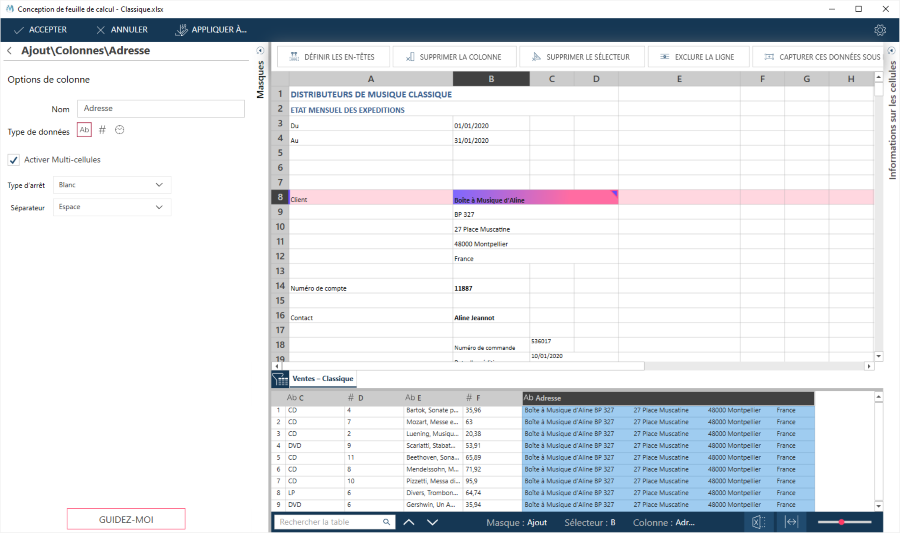900x533 pixels.
Task: Click Appliquer à... in the top bar
Action: coord(211,30)
